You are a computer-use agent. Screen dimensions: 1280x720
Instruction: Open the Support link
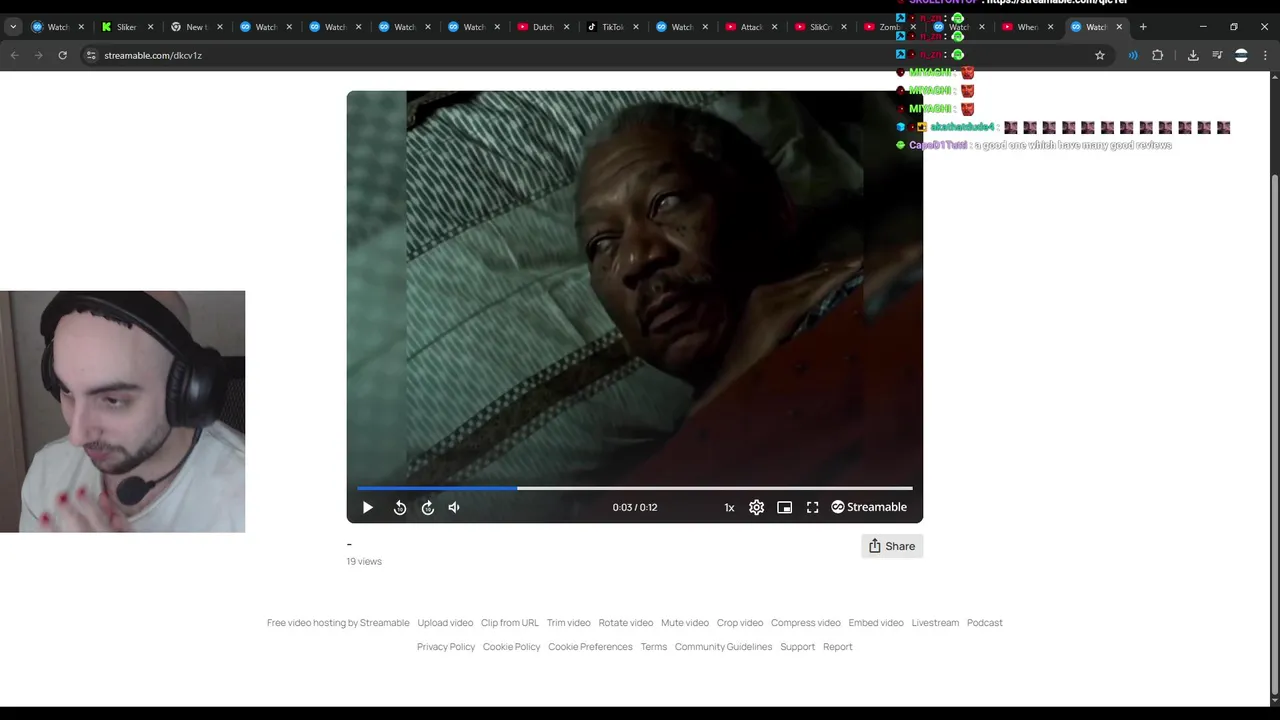click(x=797, y=646)
